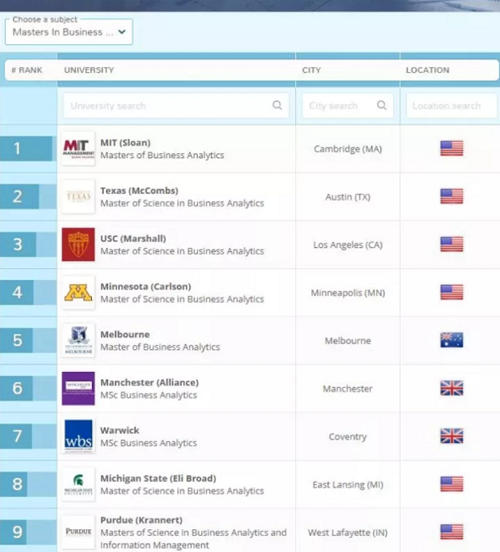
Task: Click the University search magnifier icon
Action: 277,105
